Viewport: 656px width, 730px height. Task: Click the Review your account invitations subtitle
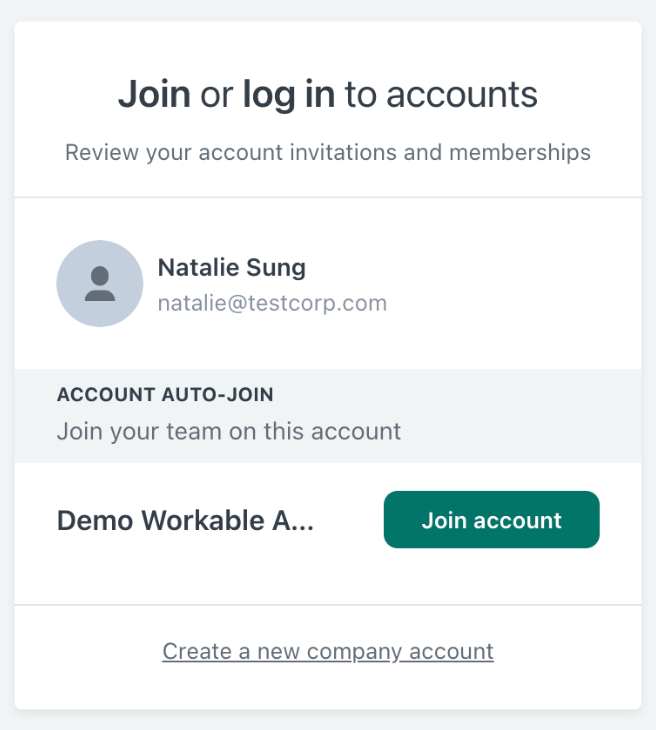pyautogui.click(x=328, y=152)
